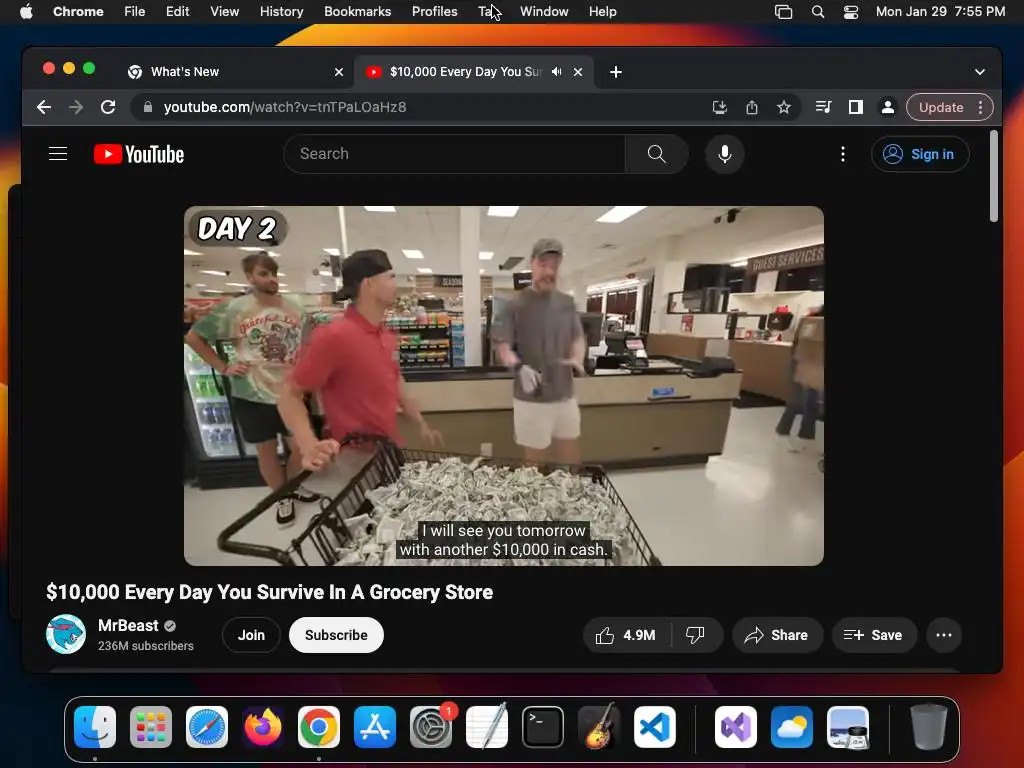Like the video with thumbs up
The height and width of the screenshot is (768, 1024).
click(x=625, y=635)
